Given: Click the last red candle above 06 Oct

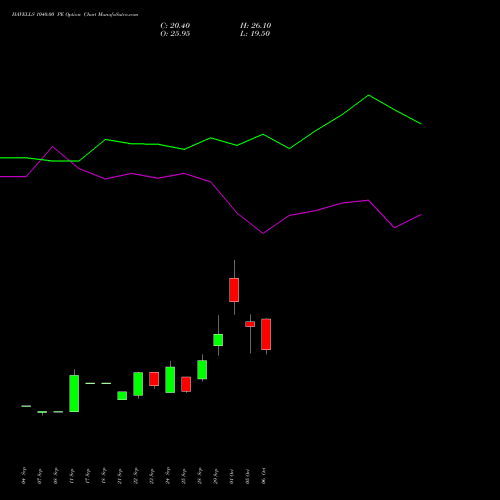Looking at the screenshot, I should [266, 334].
